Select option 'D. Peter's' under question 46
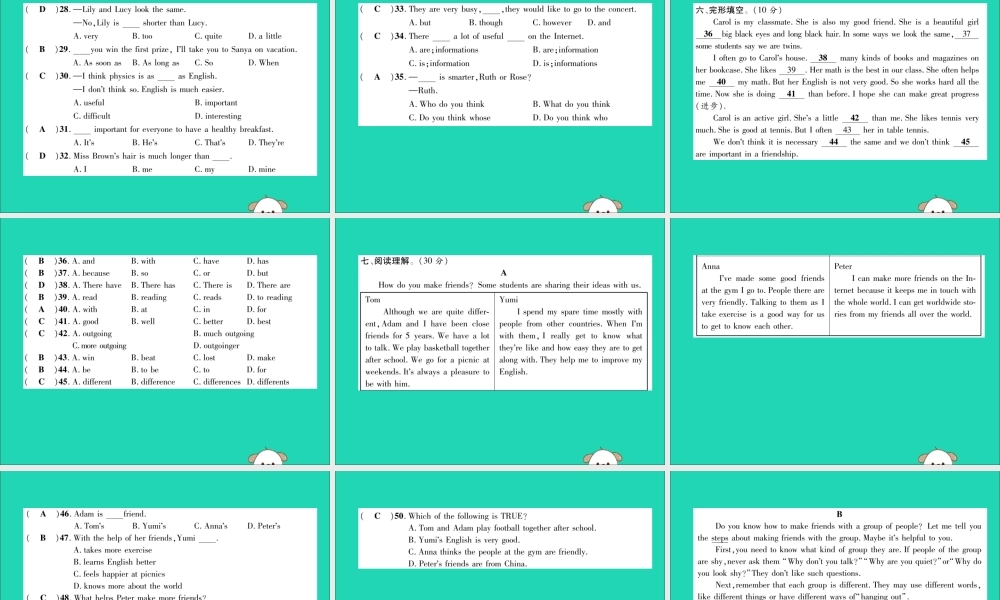 click(x=264, y=526)
